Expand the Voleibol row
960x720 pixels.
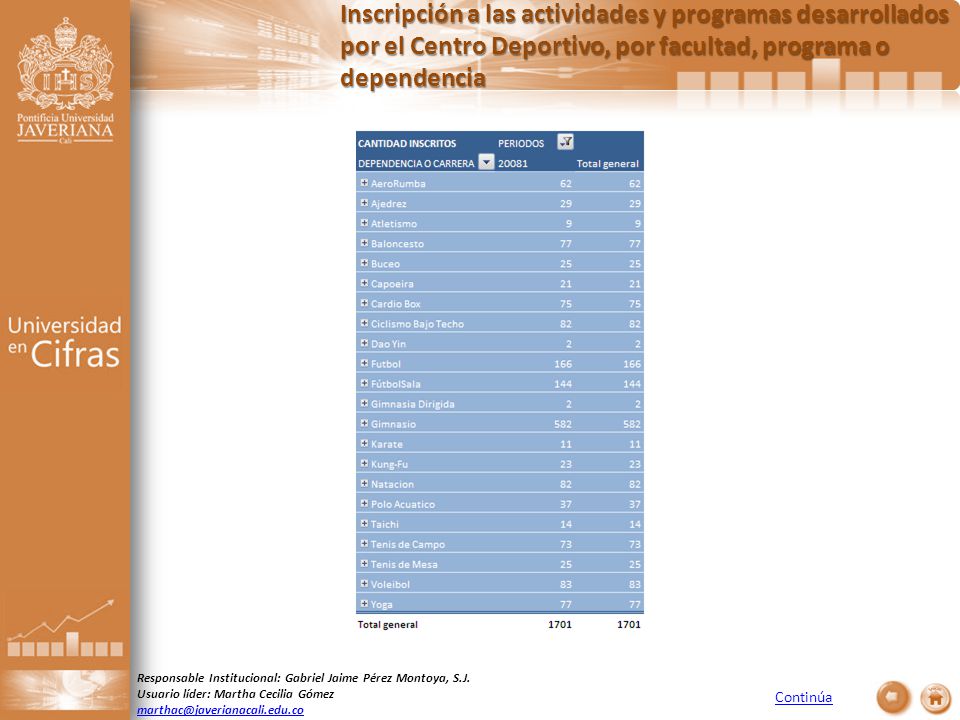click(x=364, y=583)
